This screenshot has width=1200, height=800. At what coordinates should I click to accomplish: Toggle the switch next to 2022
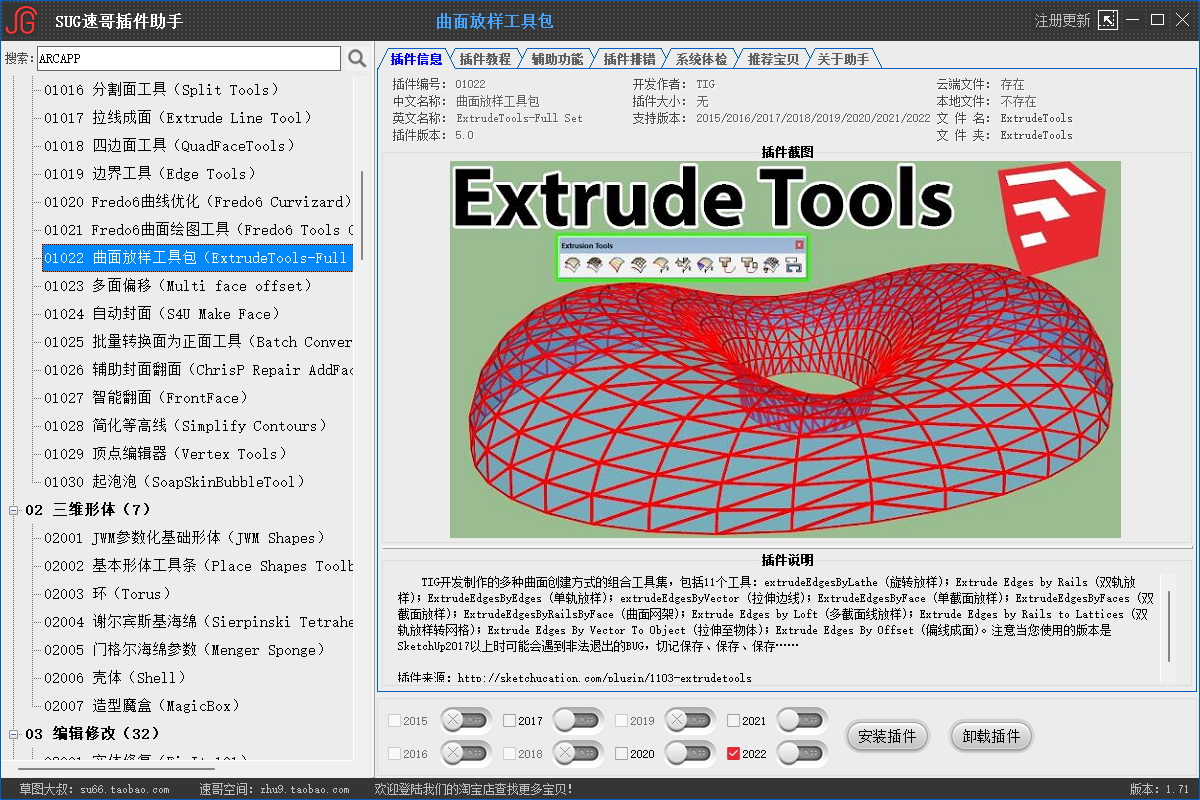tap(803, 753)
